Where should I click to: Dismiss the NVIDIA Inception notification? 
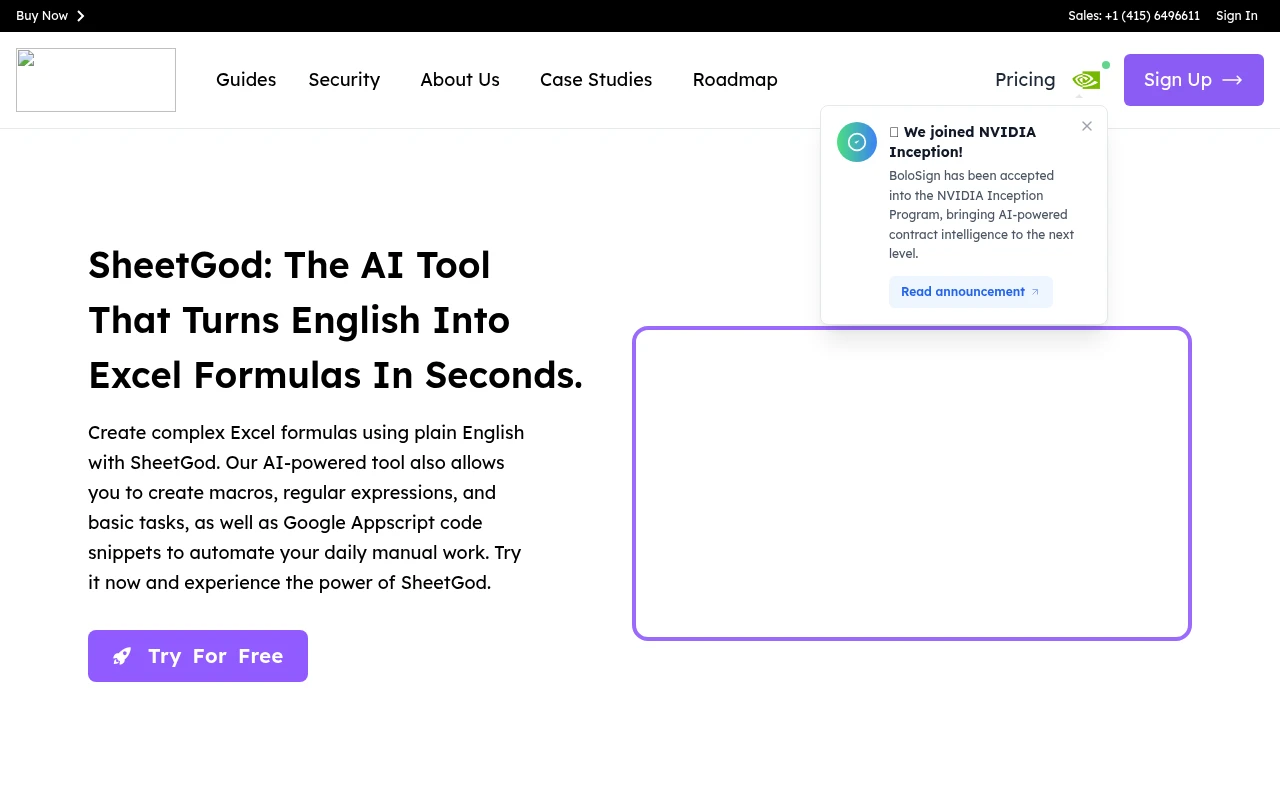(1087, 126)
